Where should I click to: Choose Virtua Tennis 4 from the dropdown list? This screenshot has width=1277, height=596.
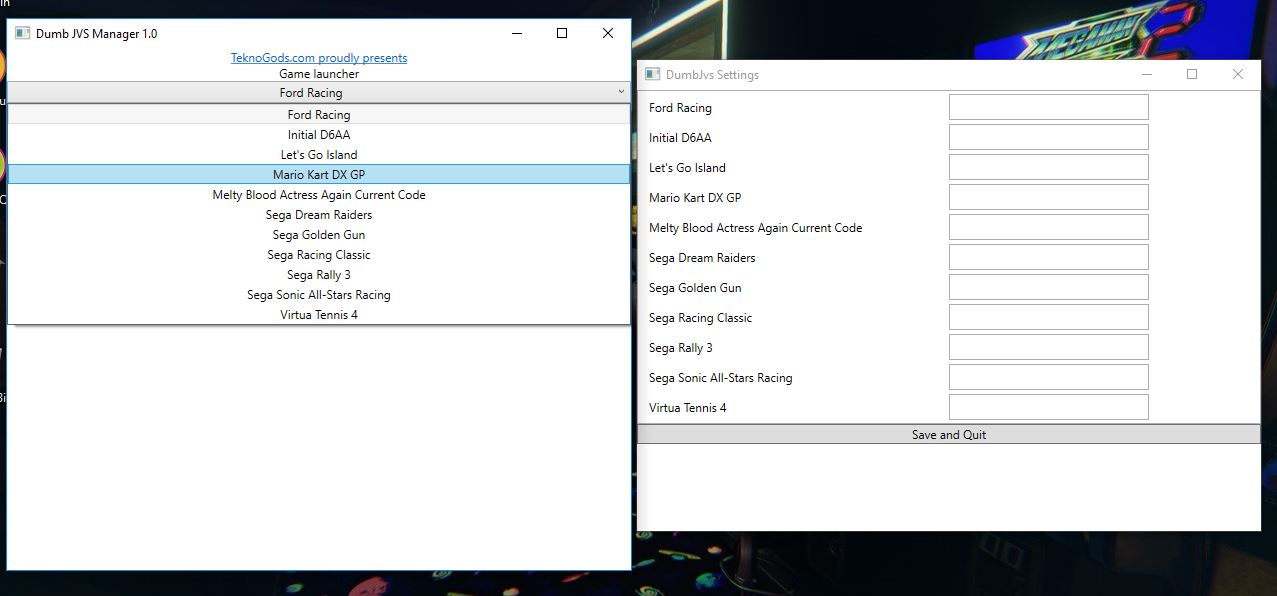pyautogui.click(x=319, y=315)
